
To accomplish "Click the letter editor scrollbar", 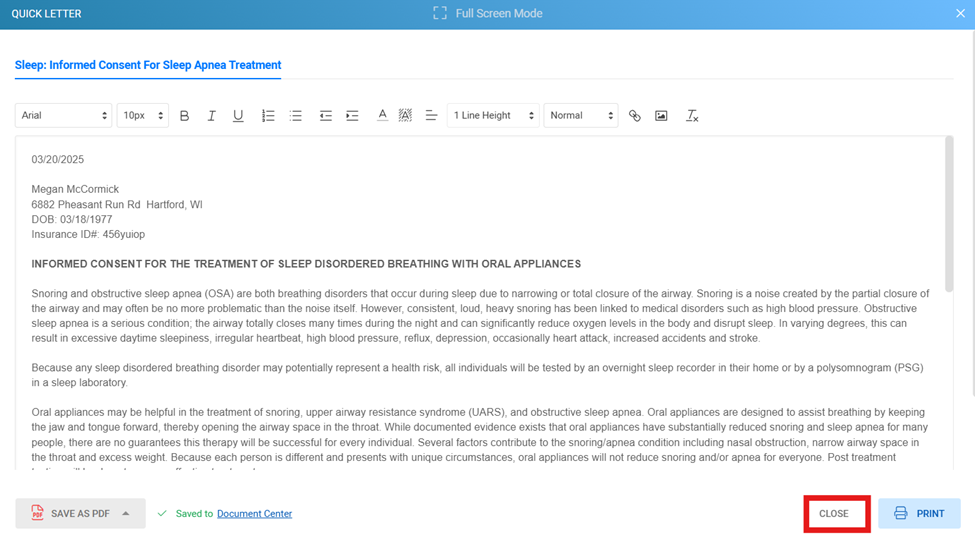I will [949, 214].
